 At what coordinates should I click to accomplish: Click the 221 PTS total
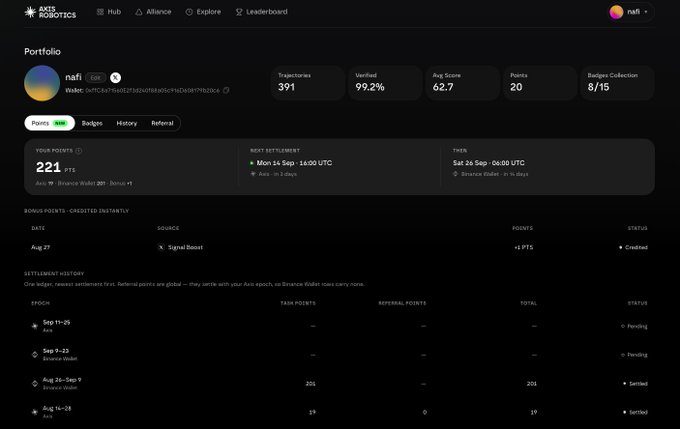pos(56,167)
